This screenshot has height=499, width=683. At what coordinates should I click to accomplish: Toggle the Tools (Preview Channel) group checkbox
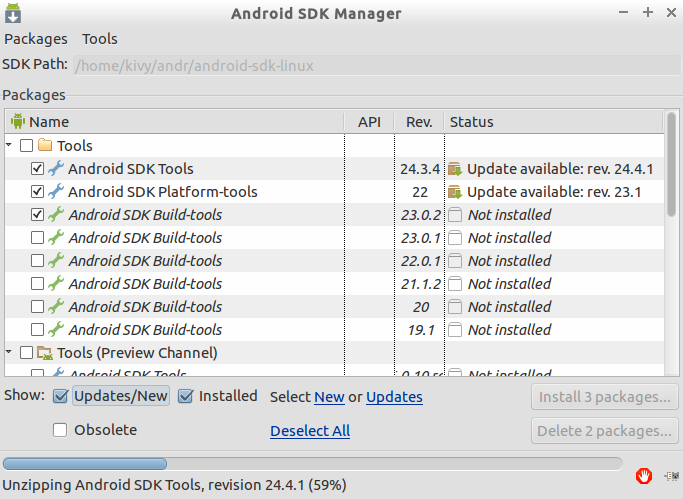coord(27,353)
